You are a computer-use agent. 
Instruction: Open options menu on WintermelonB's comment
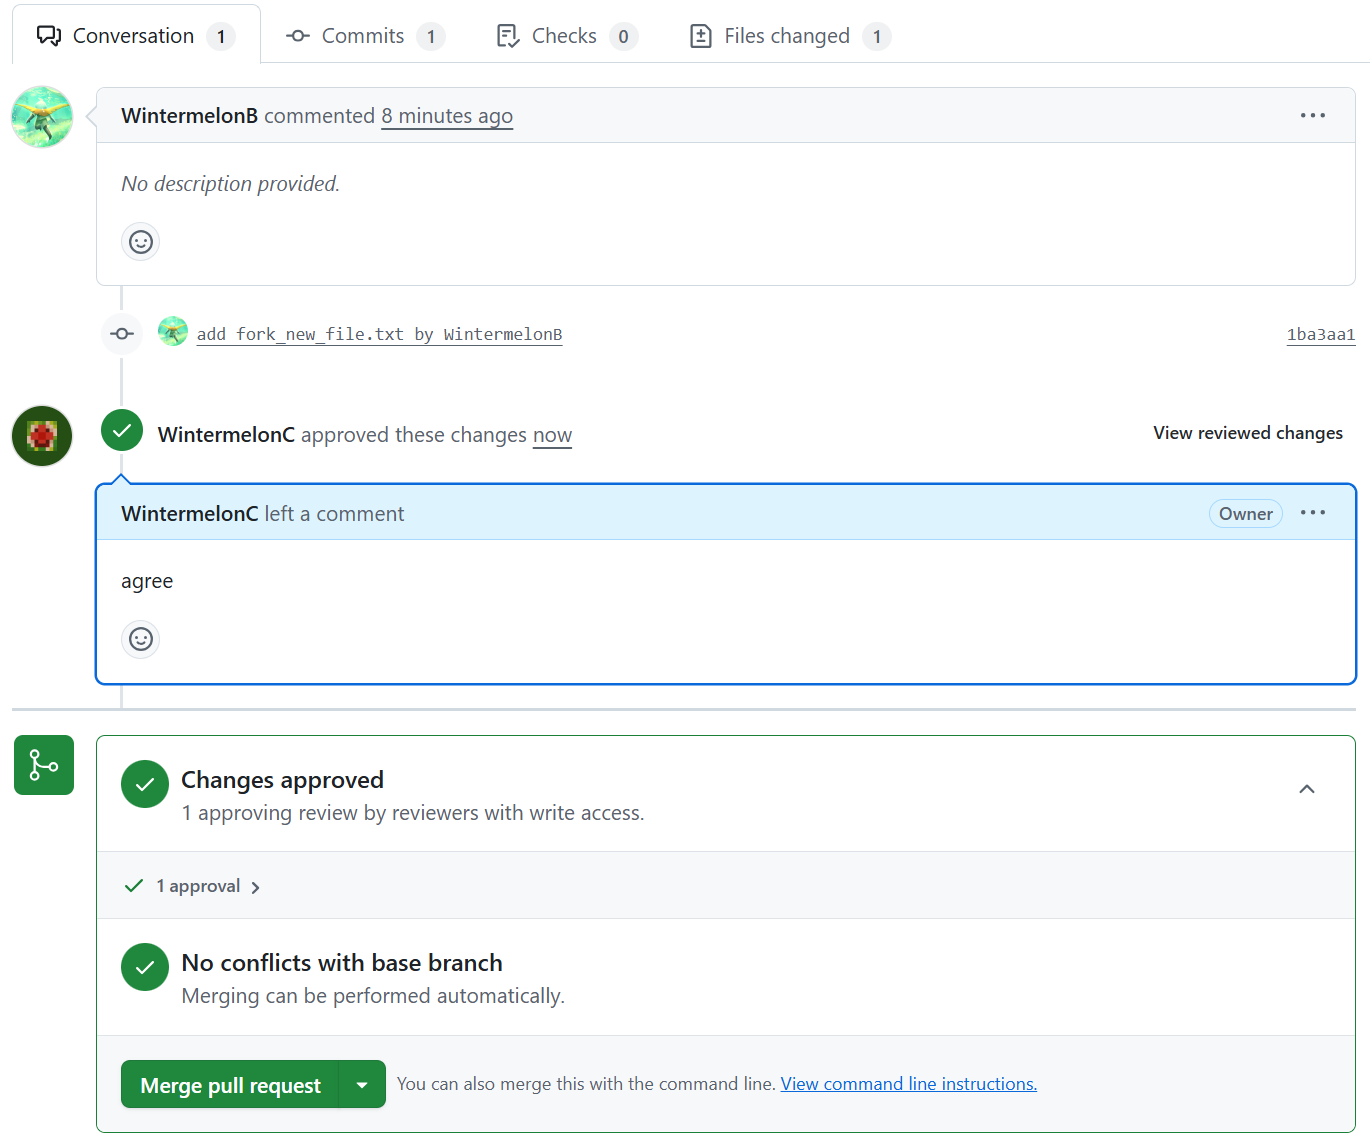(x=1312, y=116)
